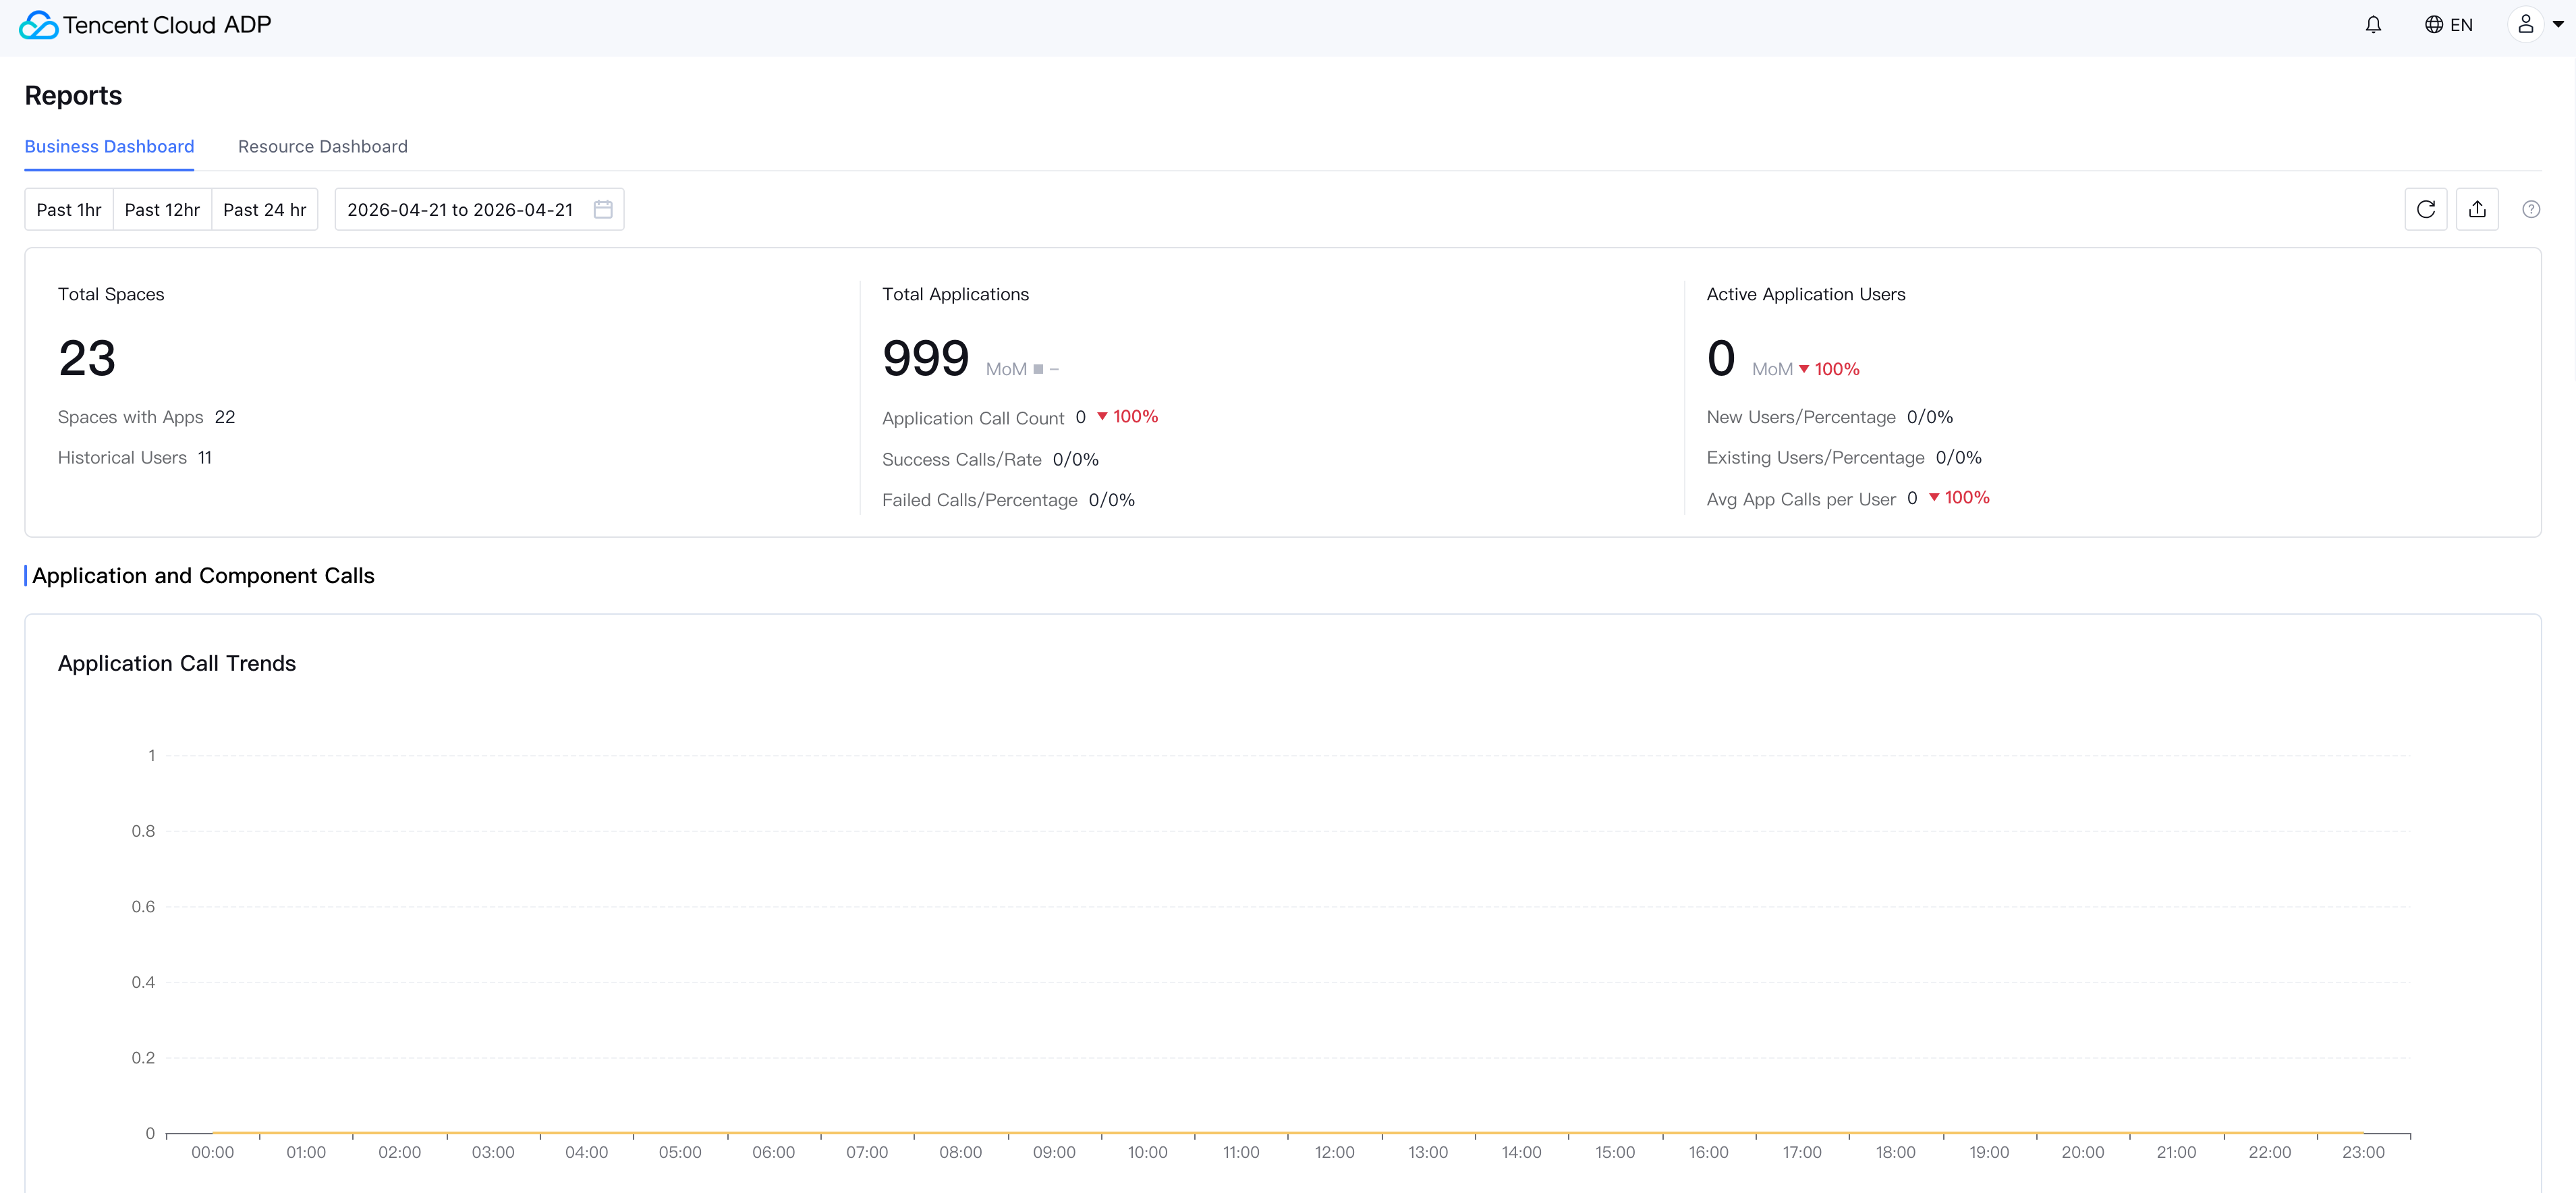Click the globe language icon
The image size is (2576, 1193).
tap(2433, 25)
